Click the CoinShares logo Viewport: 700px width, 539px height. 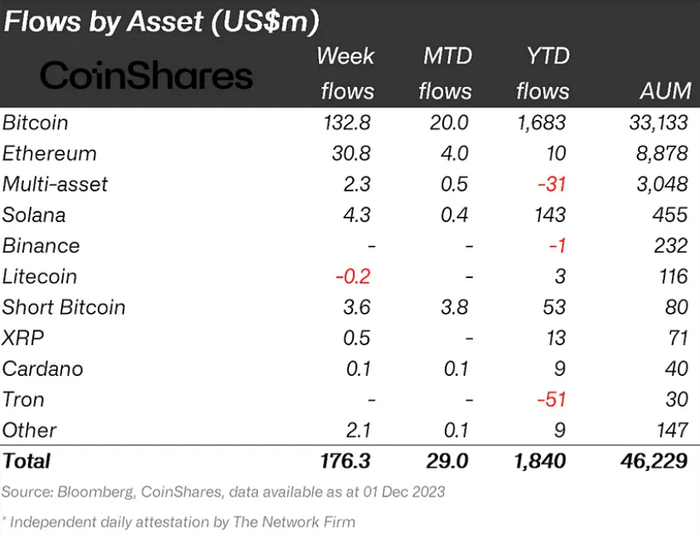pos(146,76)
